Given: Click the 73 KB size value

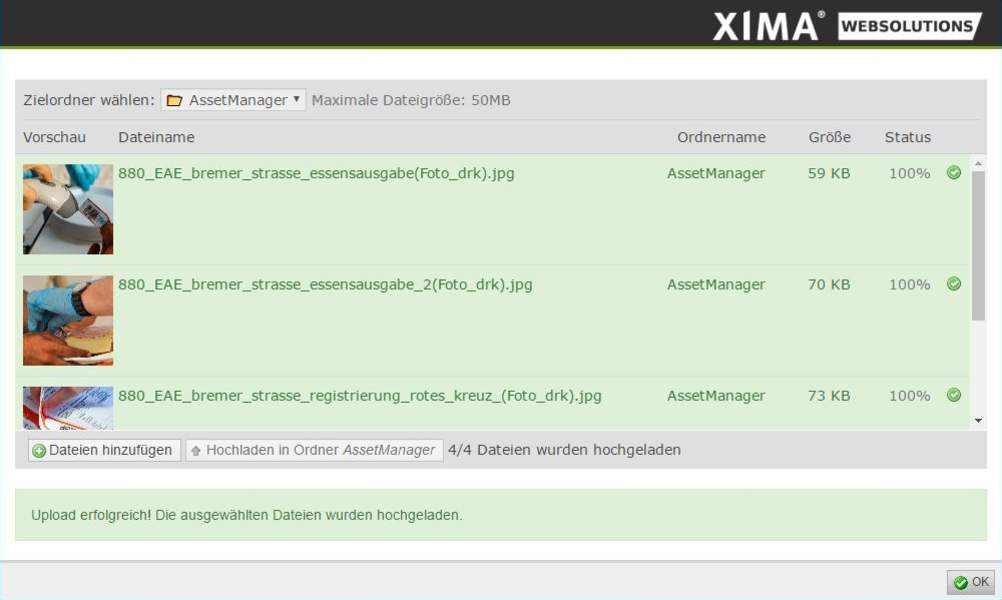Looking at the screenshot, I should 829,396.
